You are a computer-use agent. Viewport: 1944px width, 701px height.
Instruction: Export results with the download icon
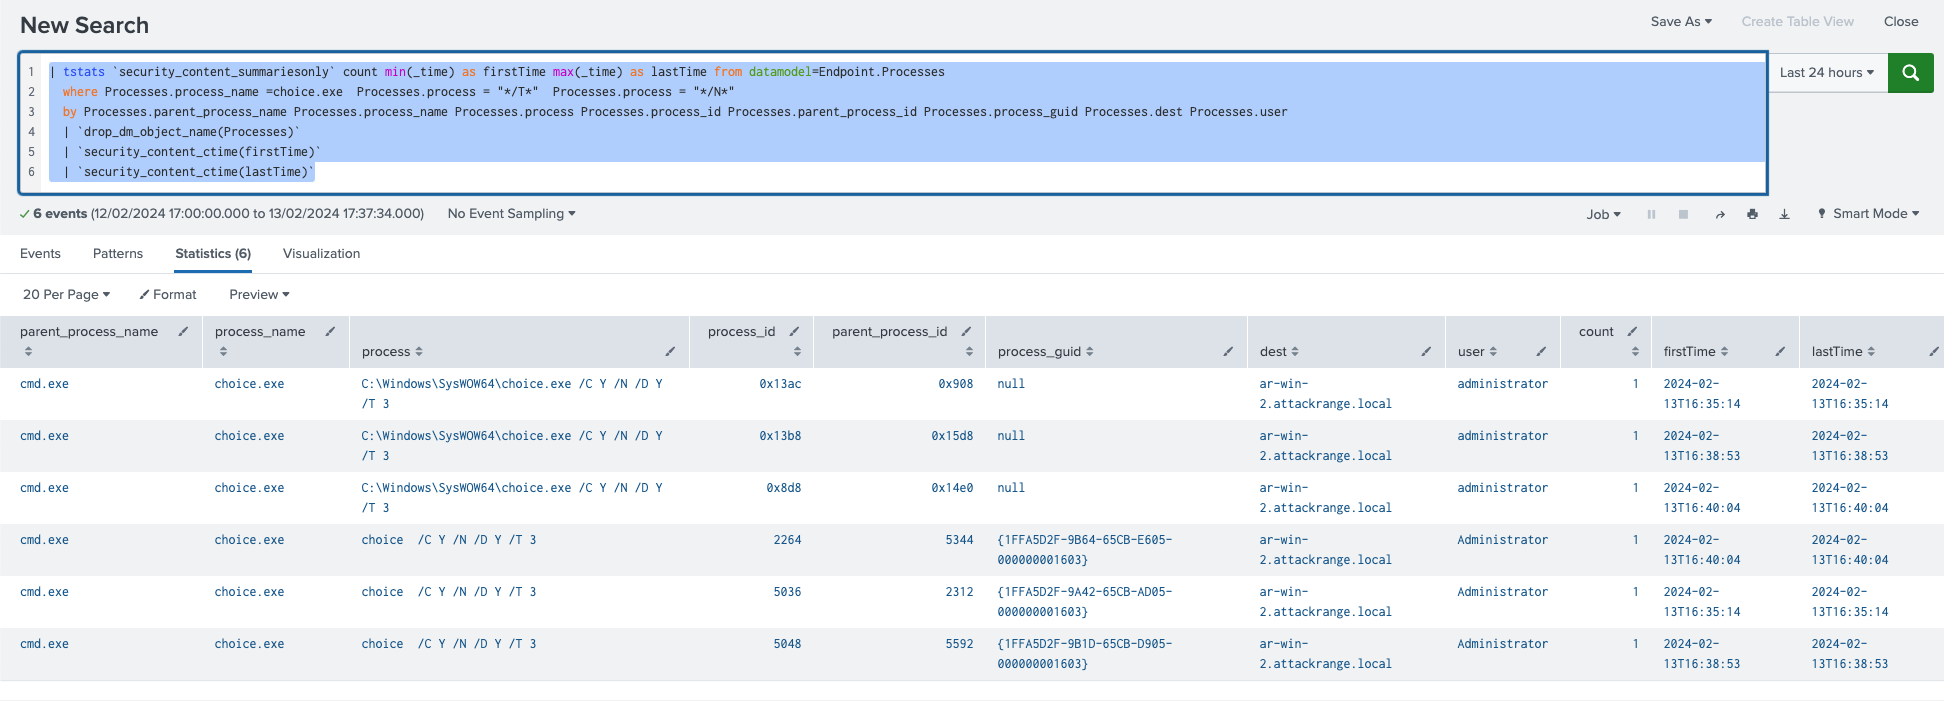[x=1784, y=214]
